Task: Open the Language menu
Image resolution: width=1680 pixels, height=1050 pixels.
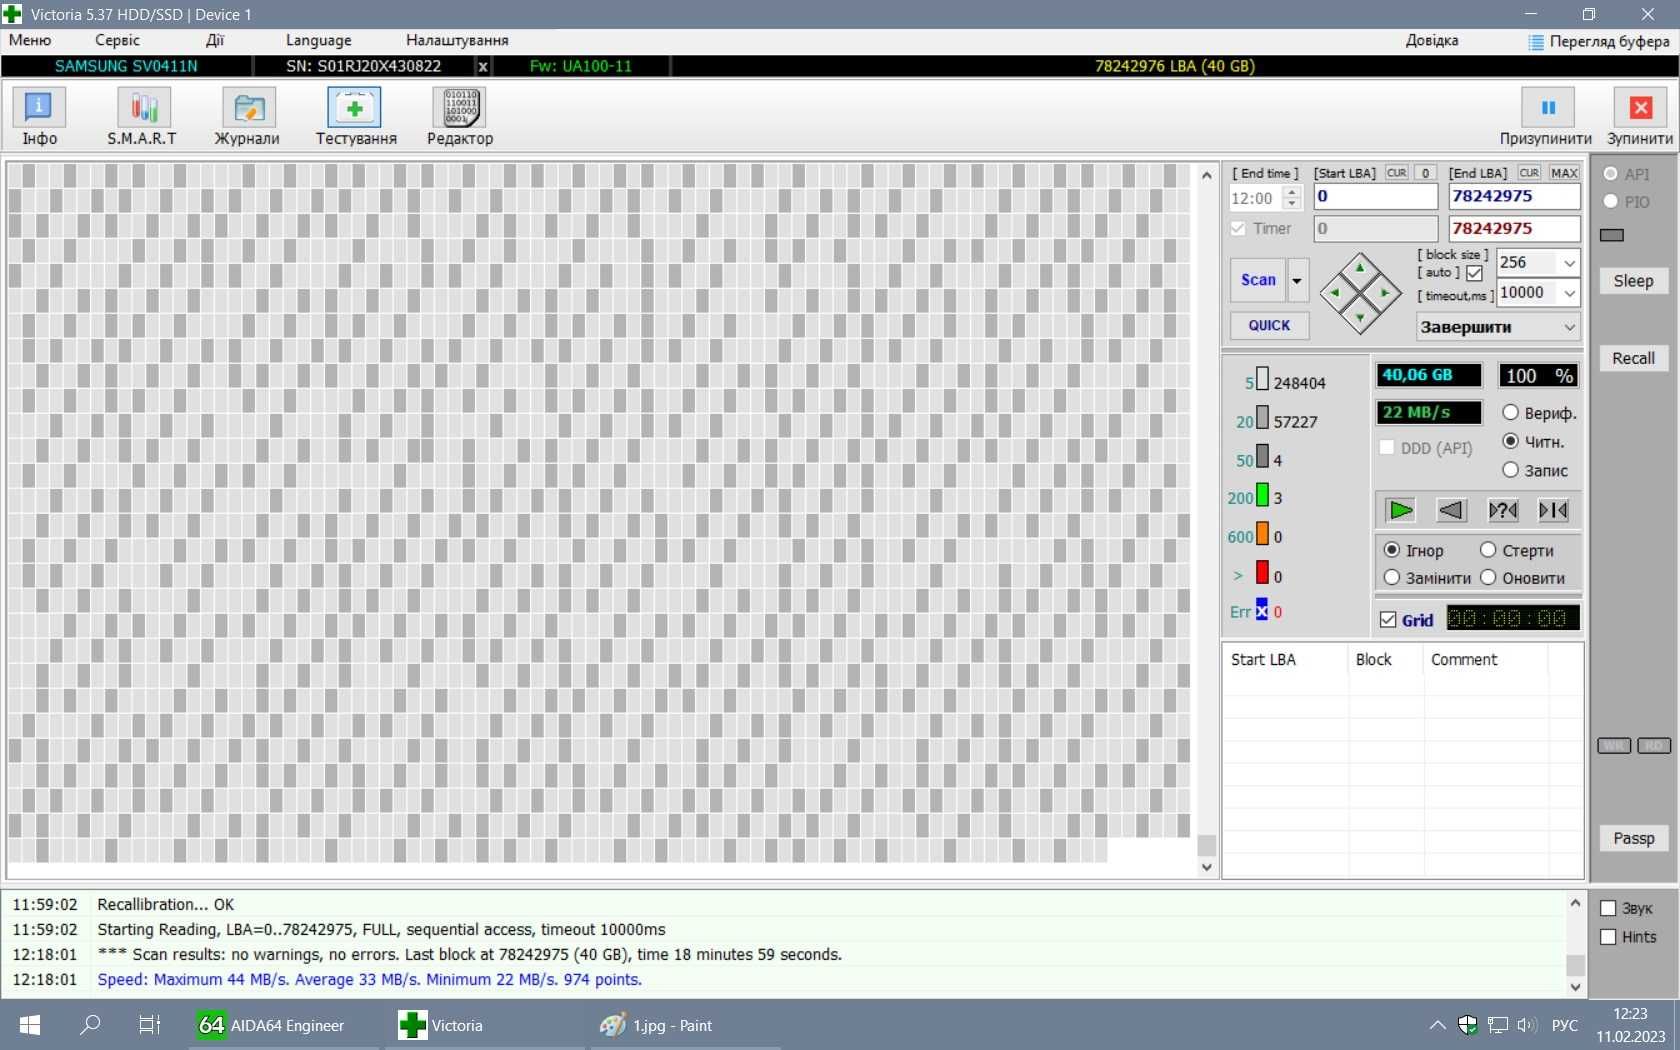Action: tap(318, 41)
